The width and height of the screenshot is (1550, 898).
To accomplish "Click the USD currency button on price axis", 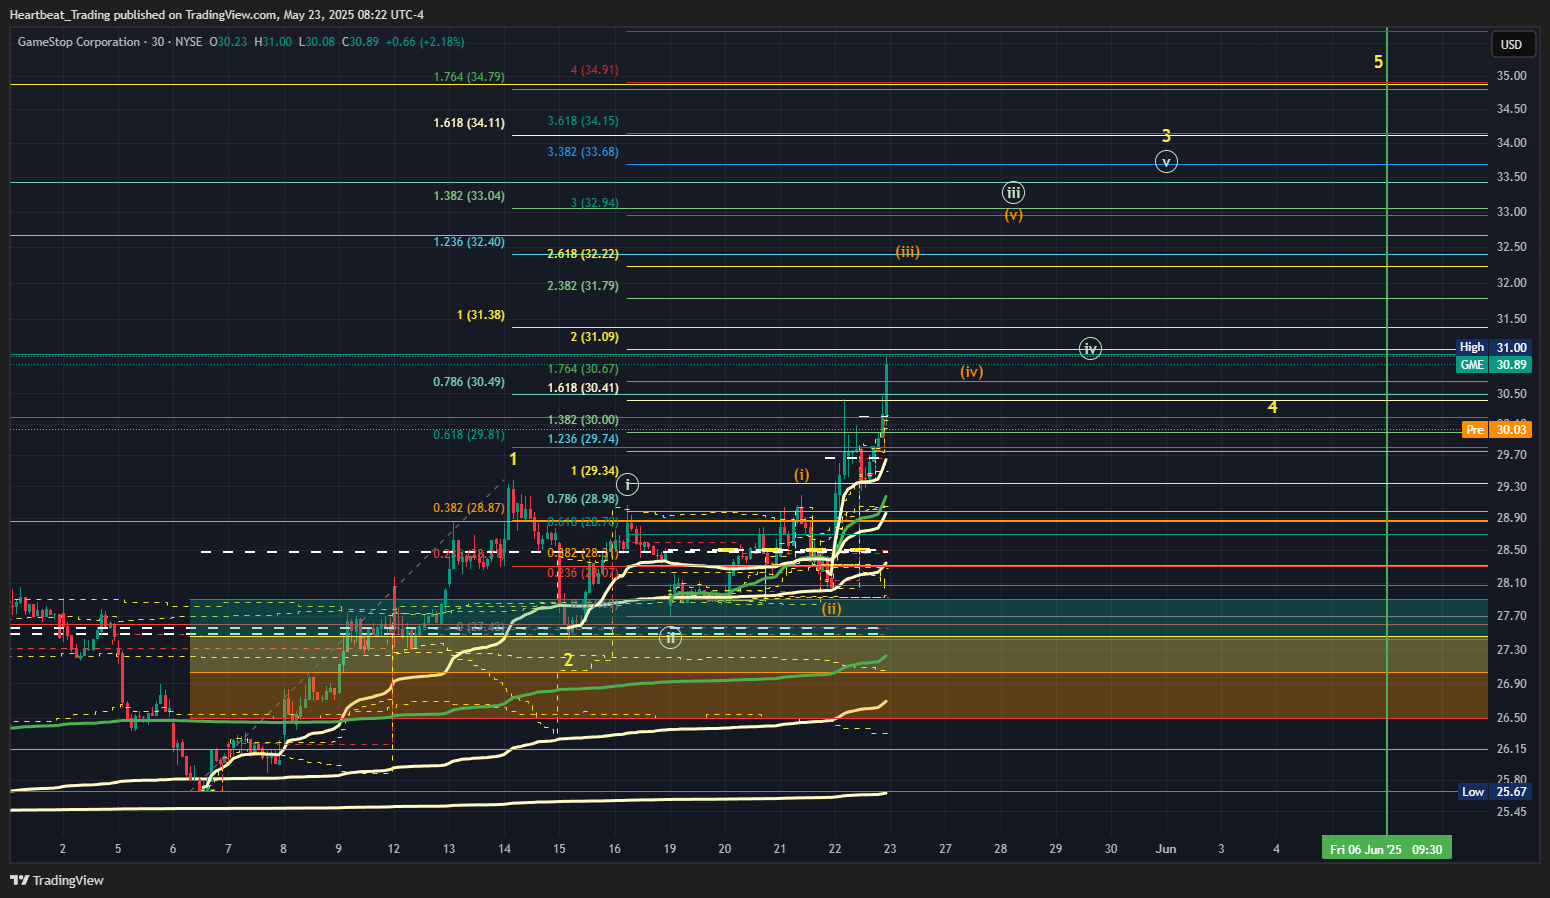I will tap(1511, 44).
